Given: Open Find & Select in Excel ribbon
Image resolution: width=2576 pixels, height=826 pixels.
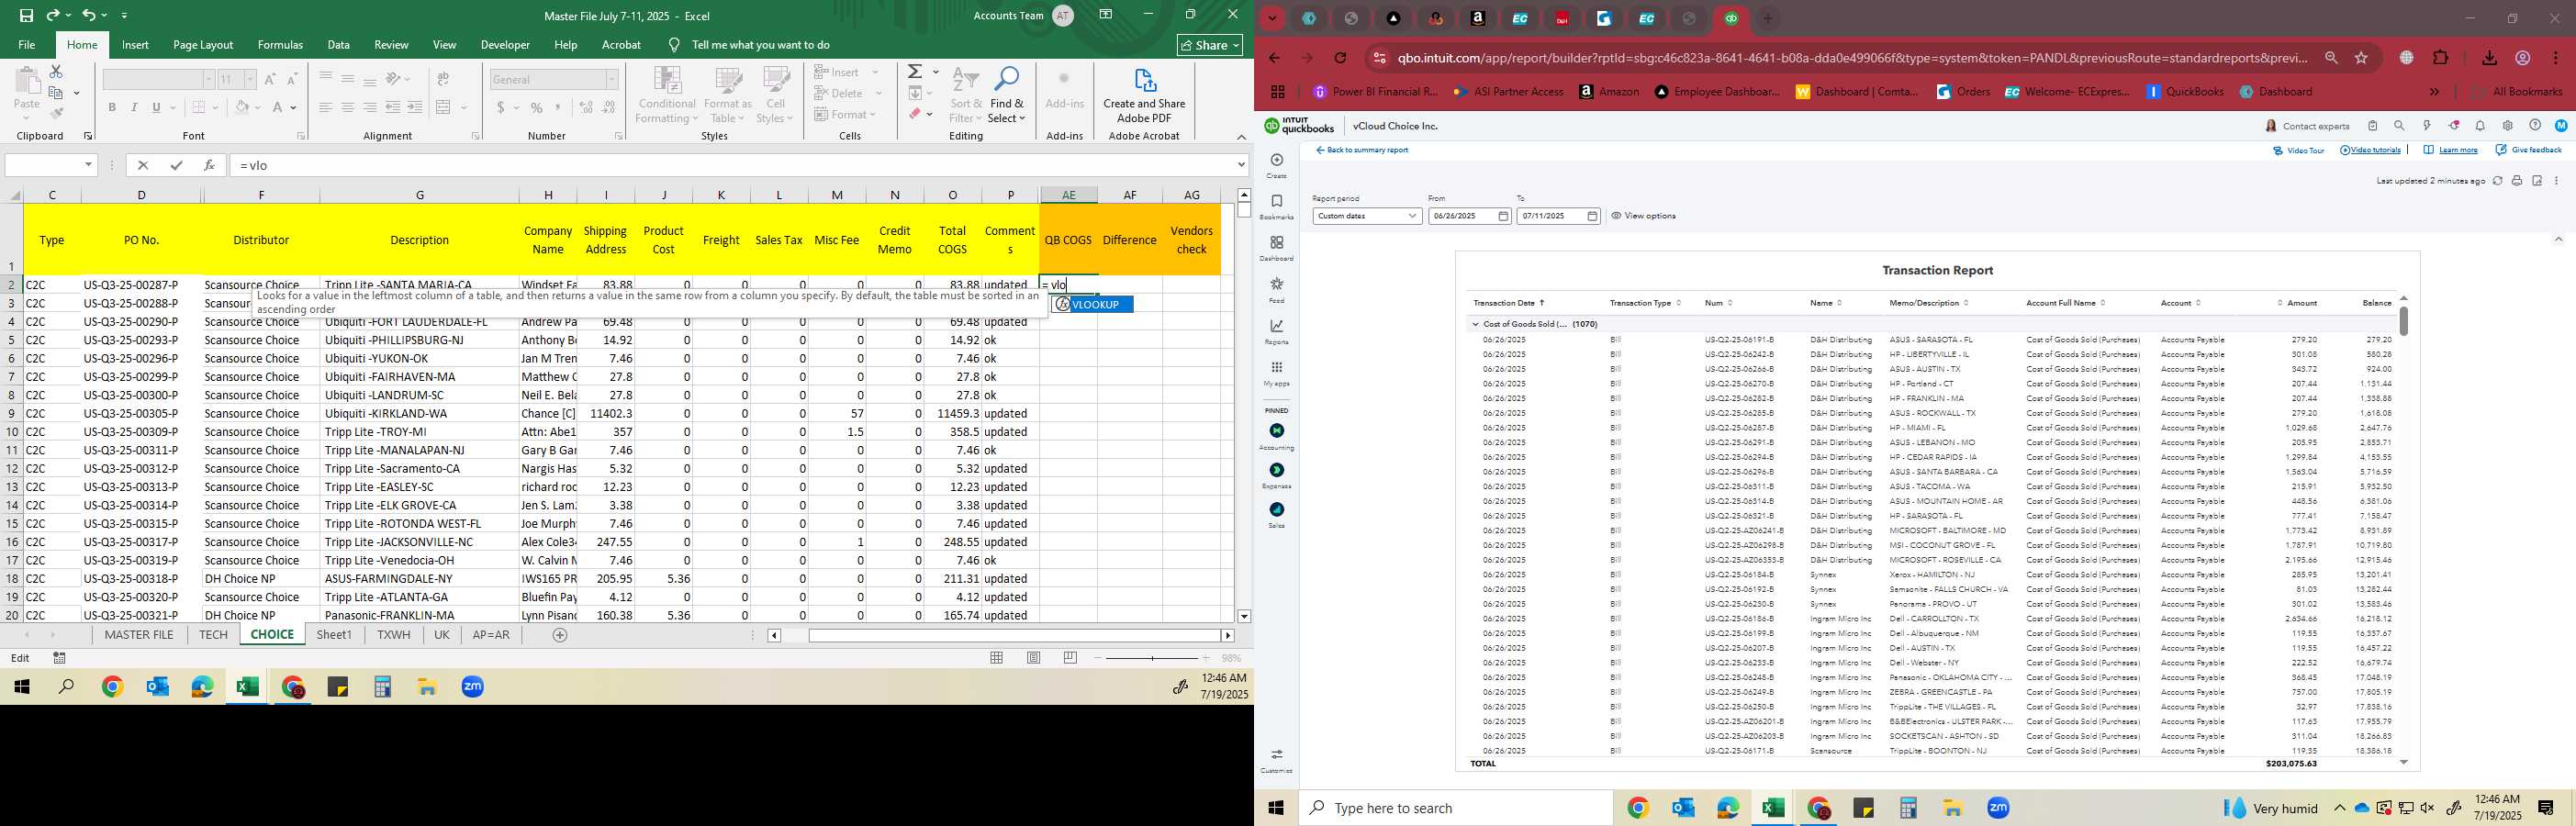Looking at the screenshot, I should pyautogui.click(x=1006, y=96).
